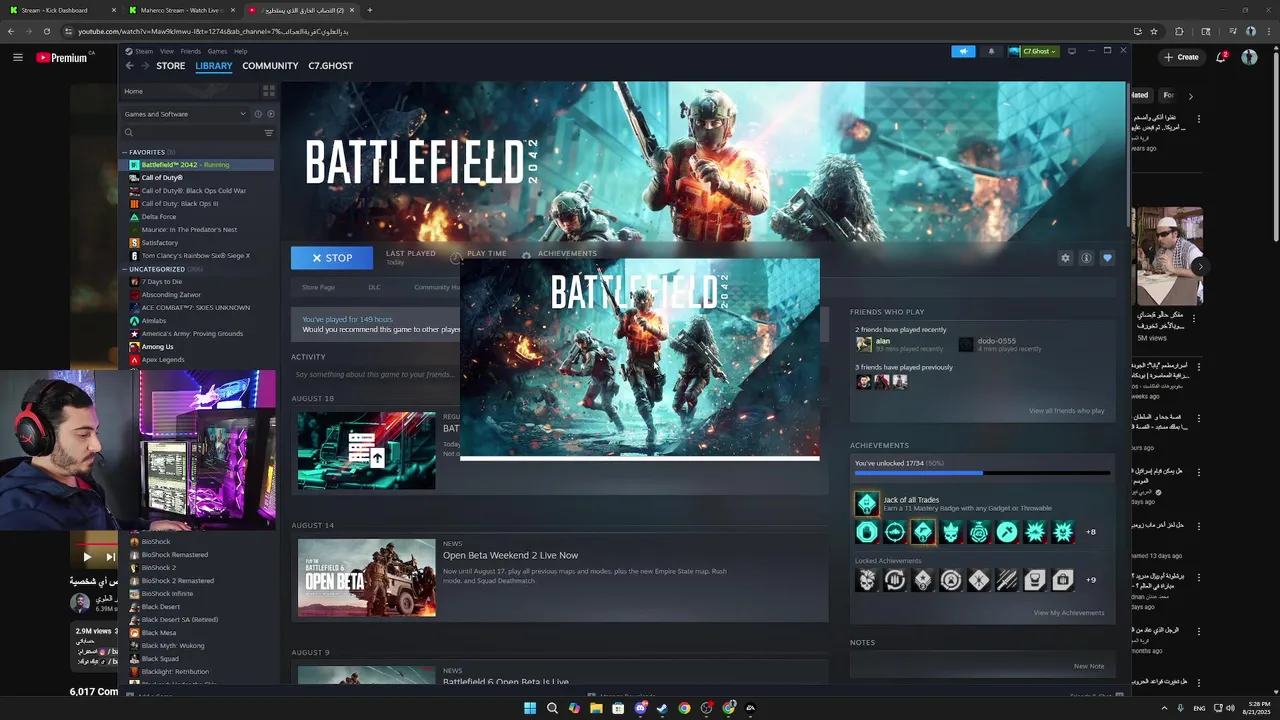Stop the running game with STOP button

(x=332, y=258)
